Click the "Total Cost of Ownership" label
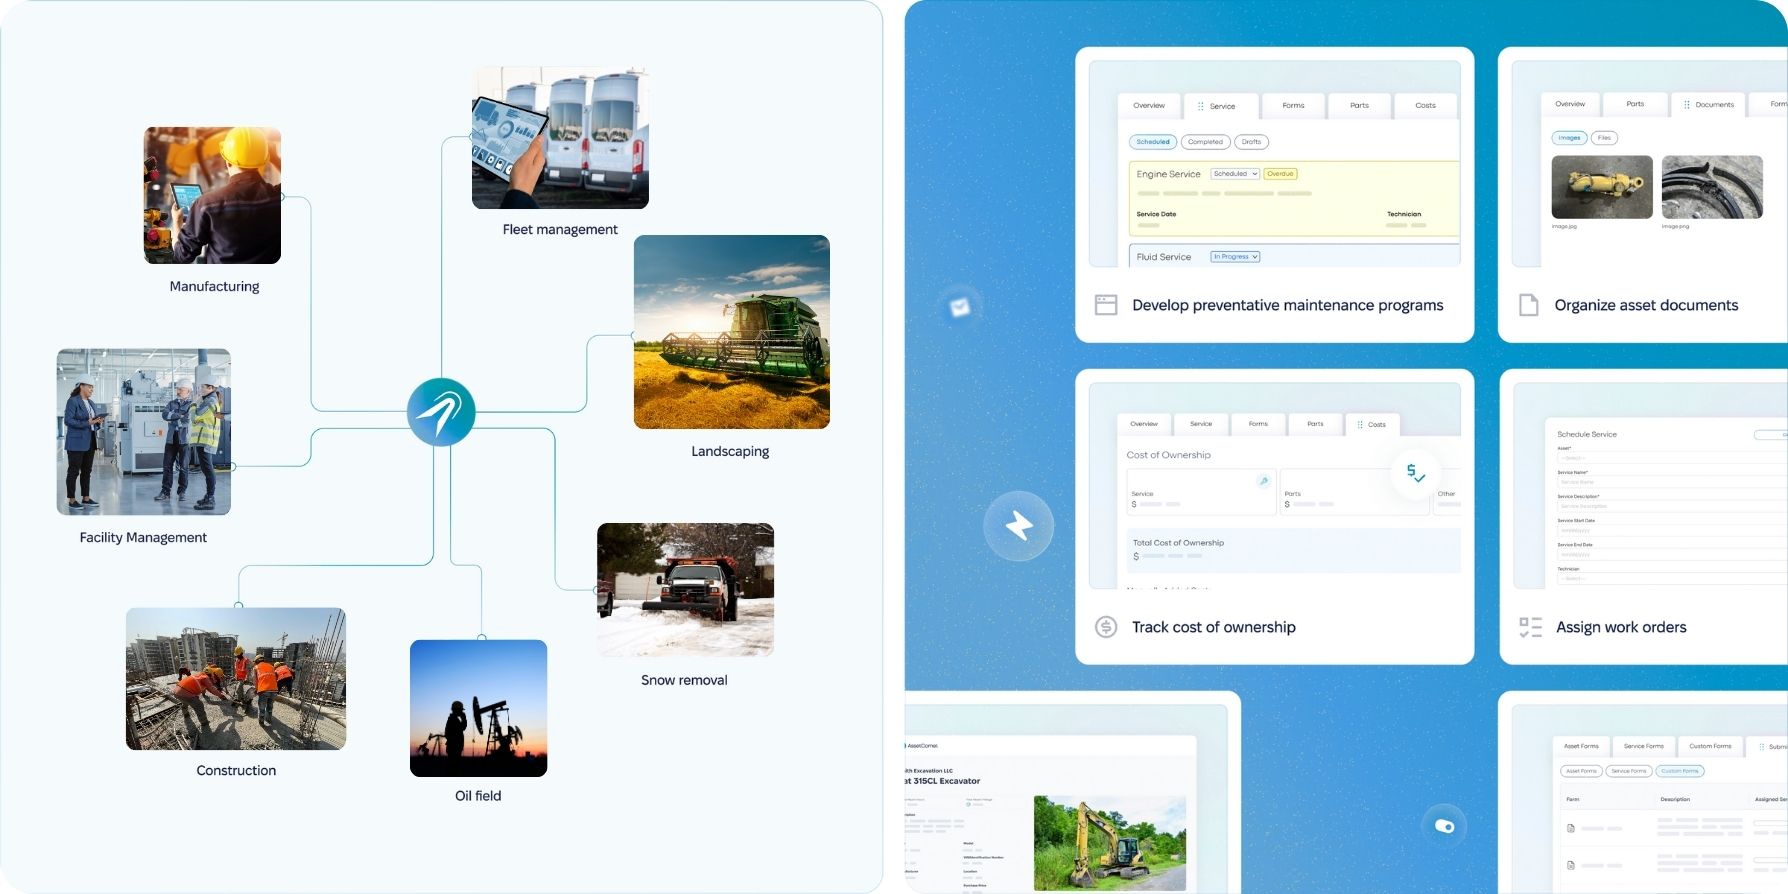 pyautogui.click(x=1178, y=543)
